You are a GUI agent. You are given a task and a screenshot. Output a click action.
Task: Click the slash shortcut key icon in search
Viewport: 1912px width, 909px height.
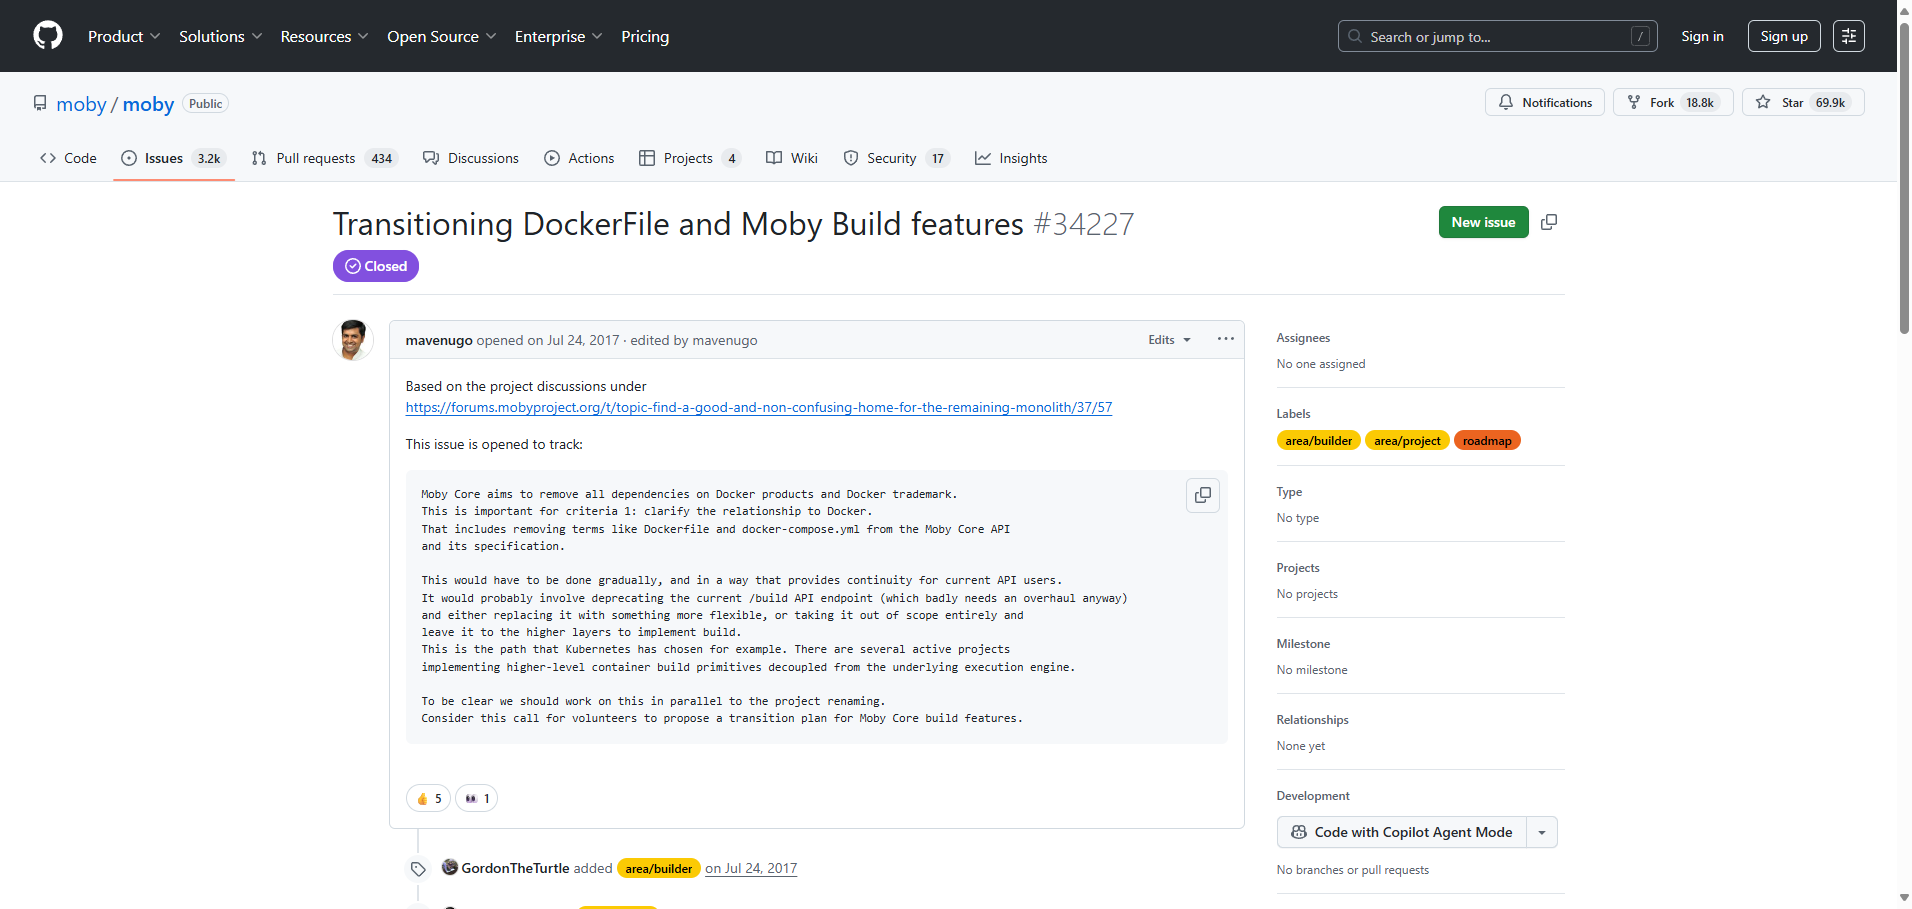click(1640, 36)
